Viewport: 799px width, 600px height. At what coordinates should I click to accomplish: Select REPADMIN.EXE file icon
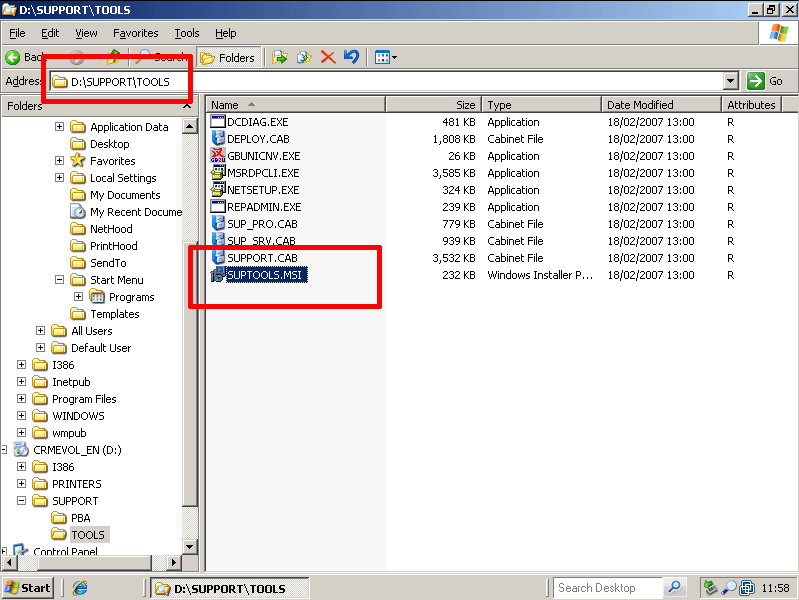coord(218,206)
